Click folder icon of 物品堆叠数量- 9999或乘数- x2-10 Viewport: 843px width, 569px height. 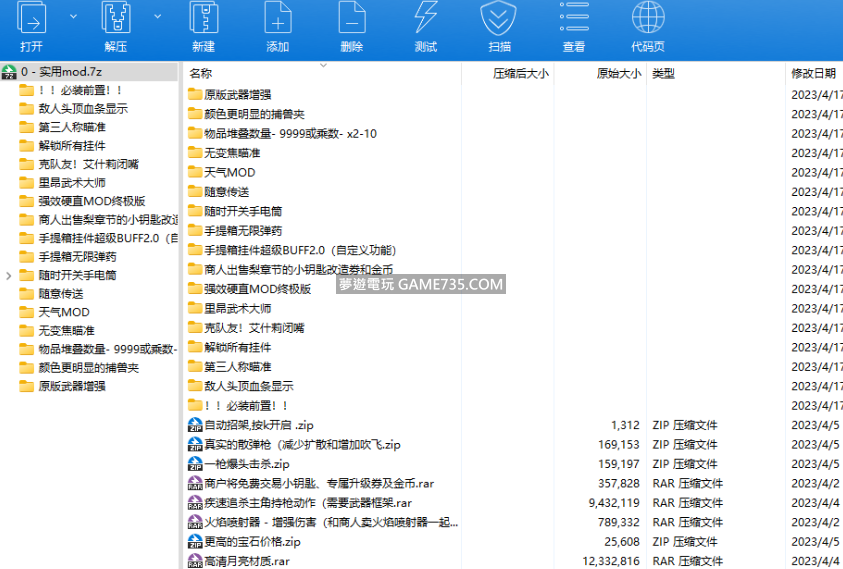pos(195,133)
